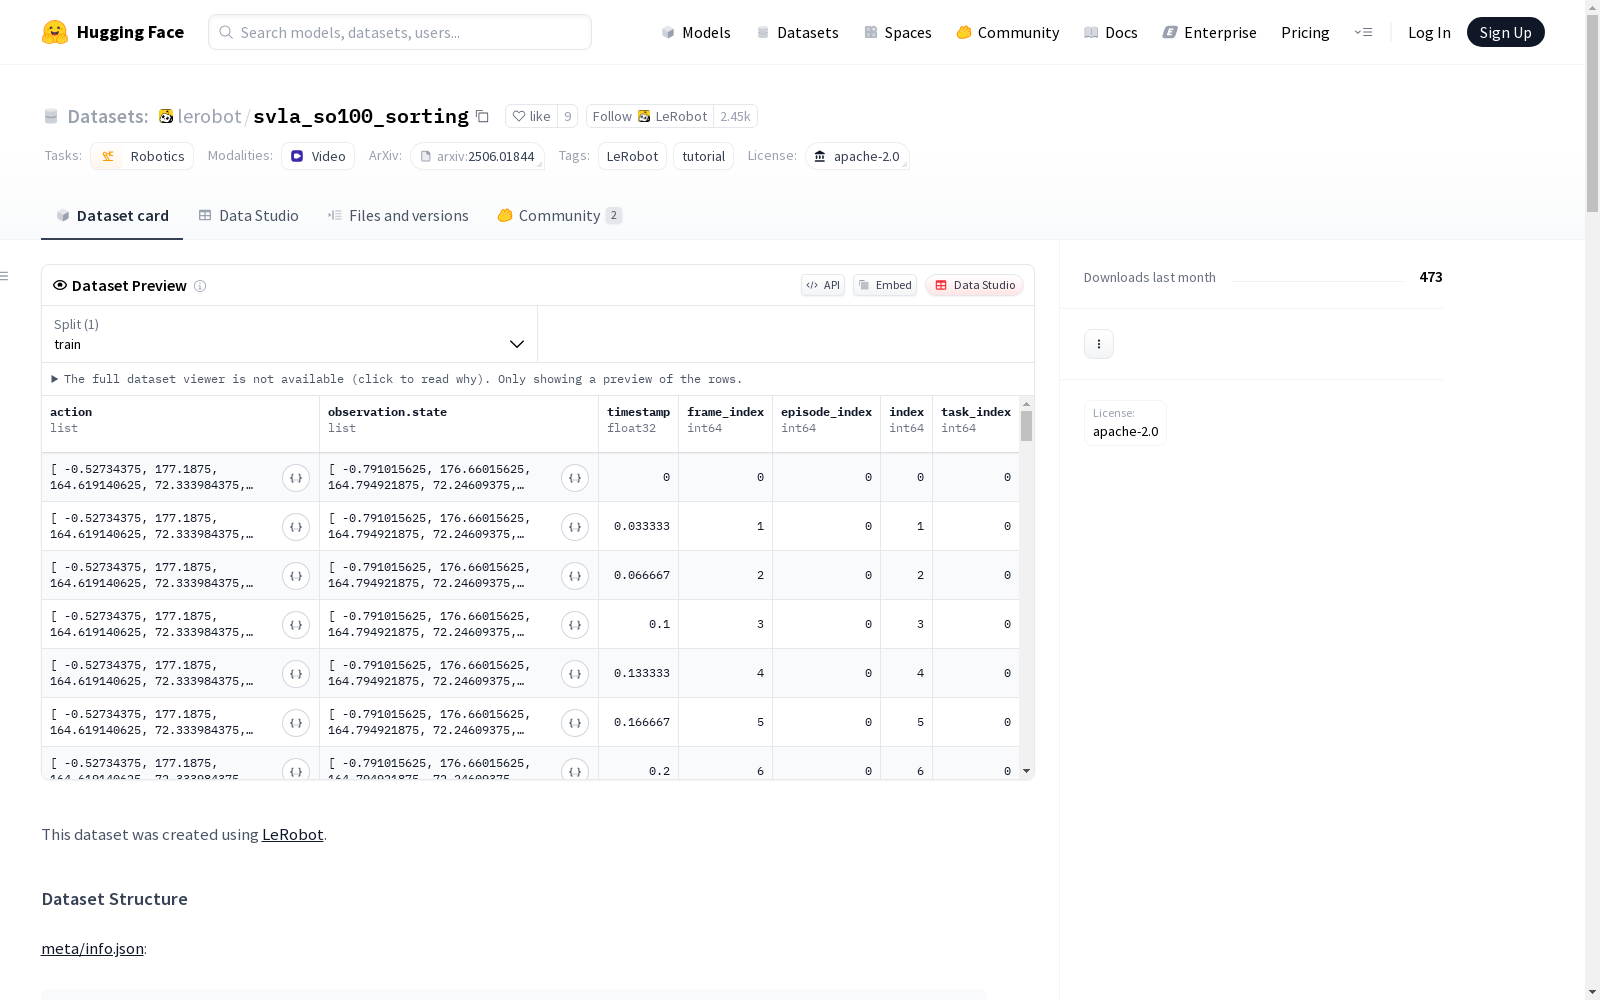Open more options three-dot button

[1099, 344]
